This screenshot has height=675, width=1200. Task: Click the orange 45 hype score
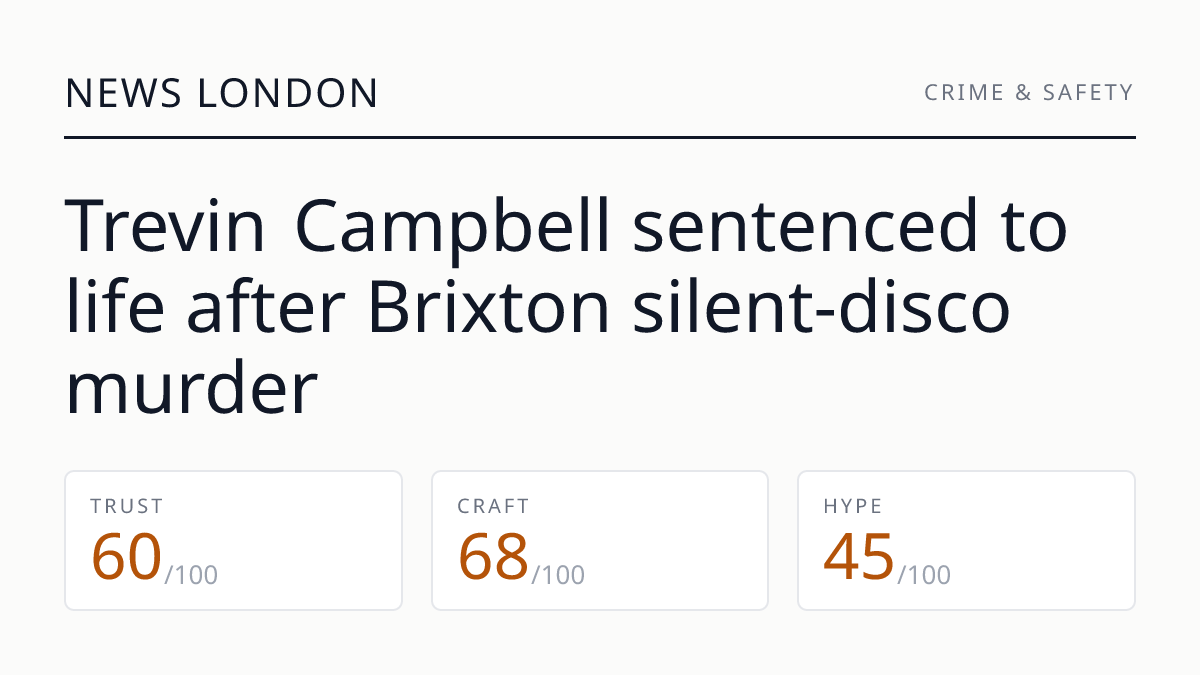pos(859,556)
